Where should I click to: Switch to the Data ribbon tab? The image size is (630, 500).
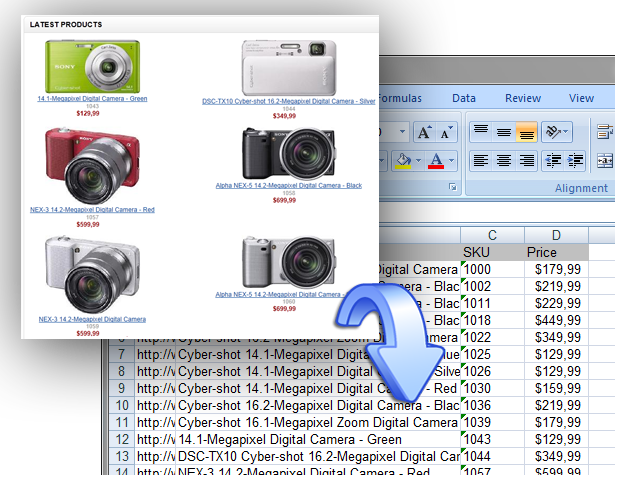pos(464,98)
